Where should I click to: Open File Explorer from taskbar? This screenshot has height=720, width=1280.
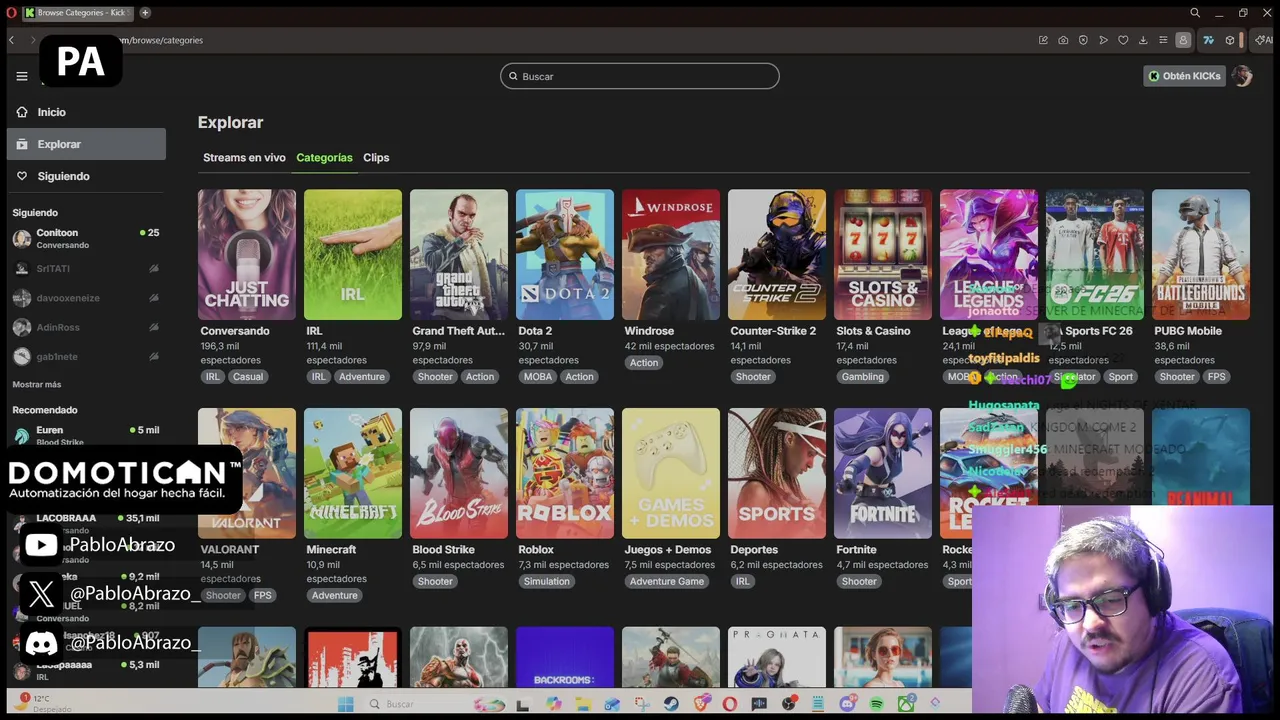click(583, 704)
